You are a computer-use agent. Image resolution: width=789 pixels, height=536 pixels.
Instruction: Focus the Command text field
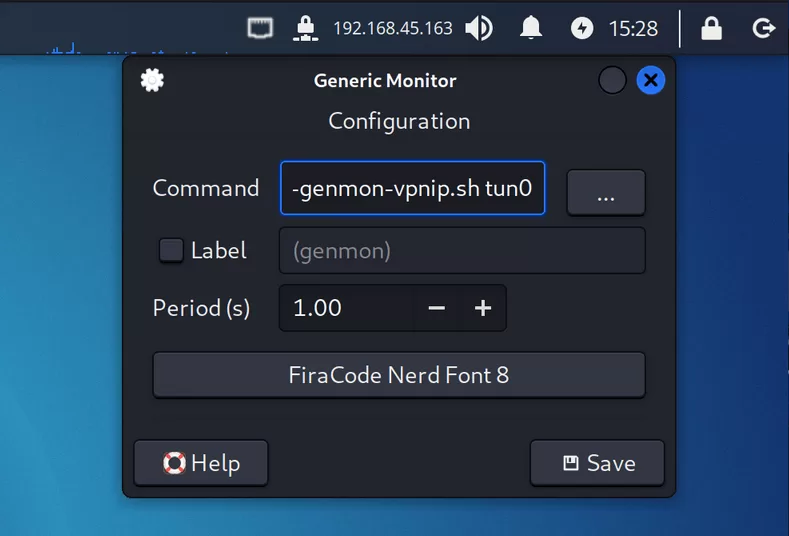coord(412,188)
